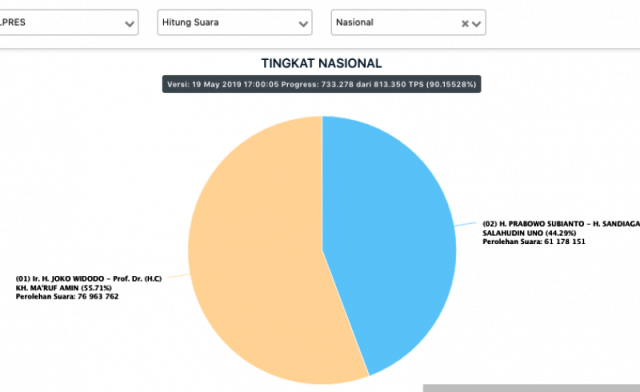
Task: Clear the Nasional selection with the X icon
Action: coord(465,24)
